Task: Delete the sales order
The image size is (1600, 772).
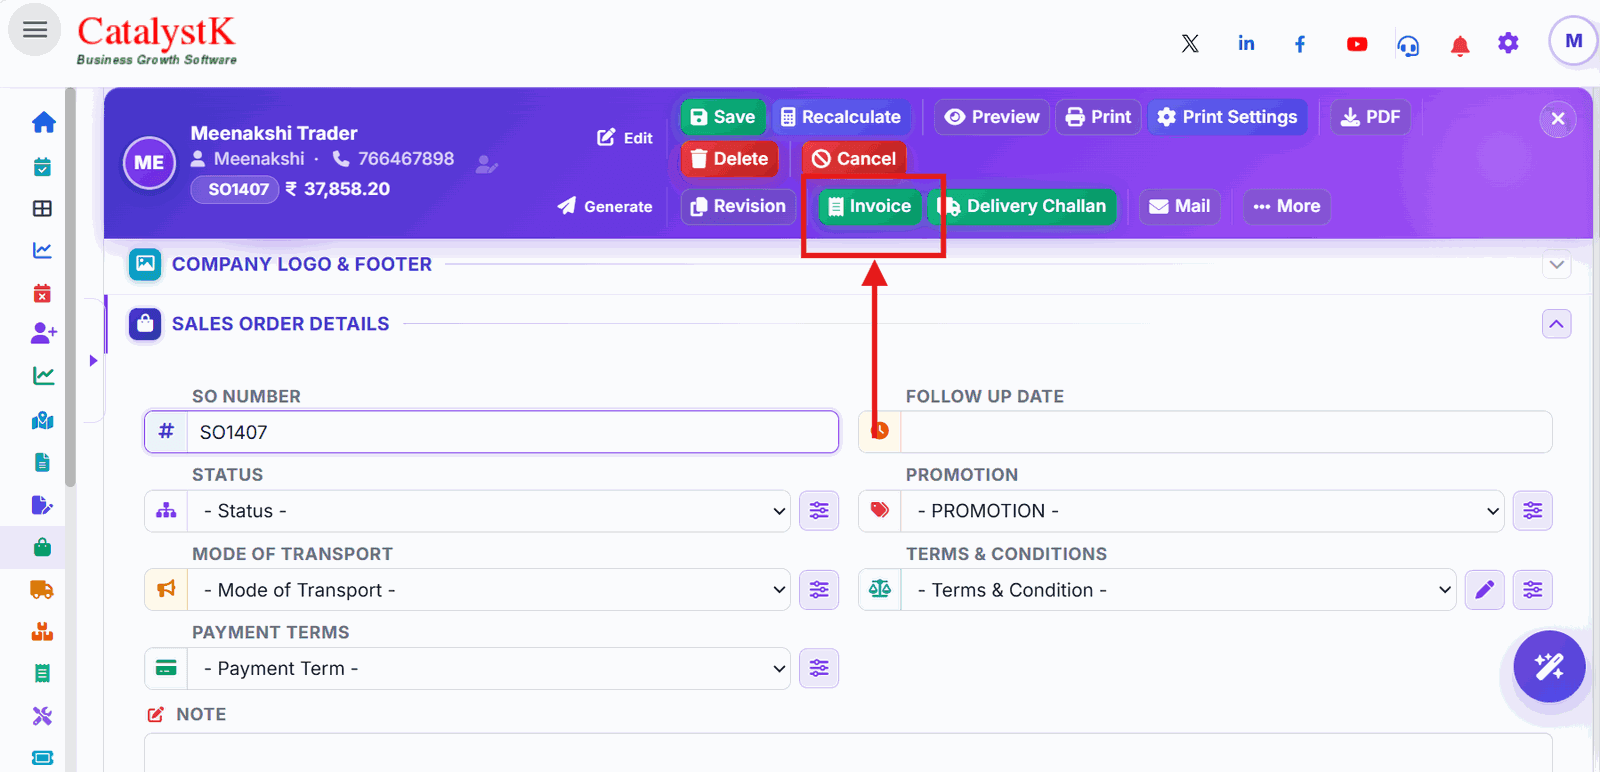Action: pyautogui.click(x=730, y=159)
